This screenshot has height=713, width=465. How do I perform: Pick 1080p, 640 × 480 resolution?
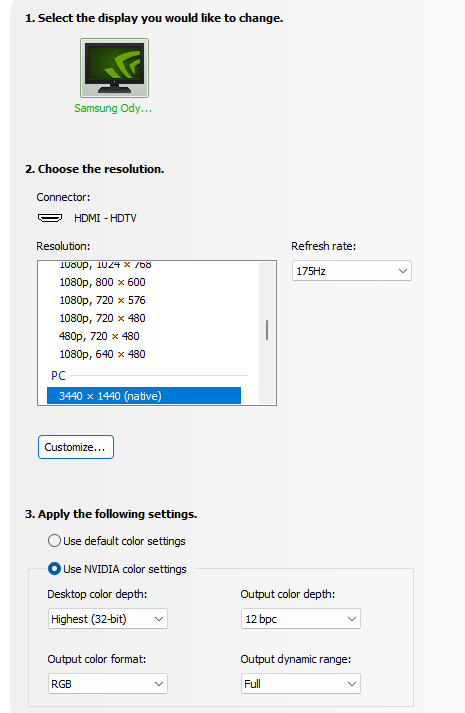click(102, 354)
